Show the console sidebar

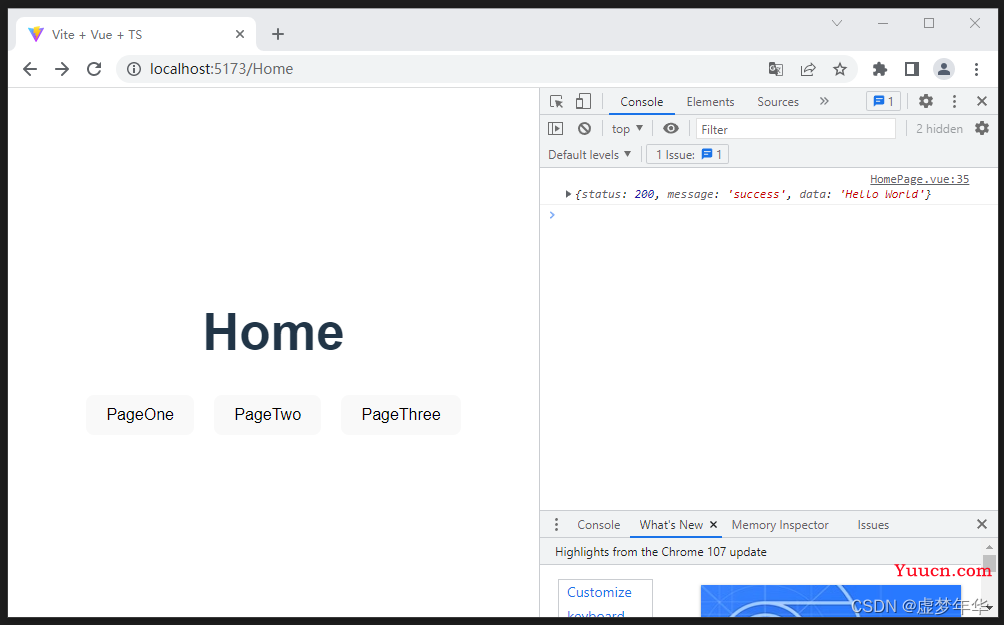(x=555, y=129)
